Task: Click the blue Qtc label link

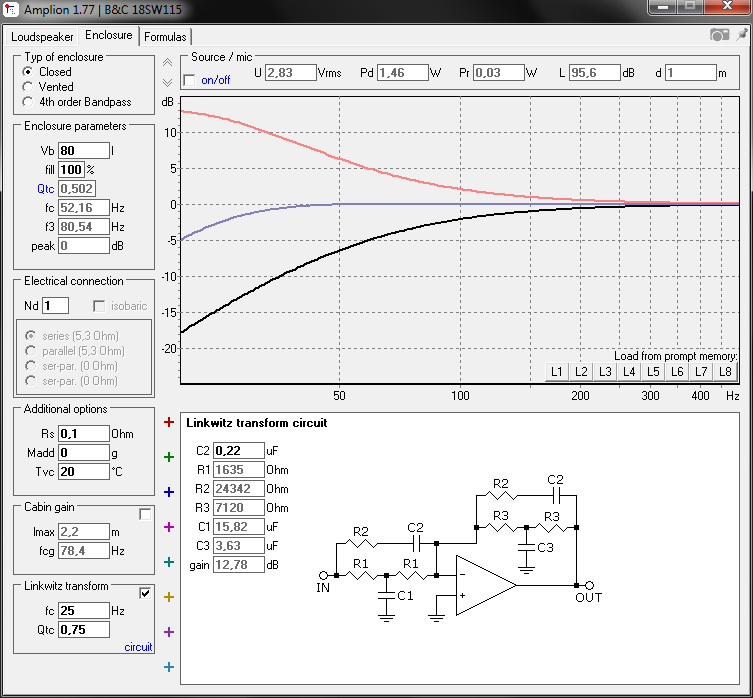Action: click(x=46, y=189)
